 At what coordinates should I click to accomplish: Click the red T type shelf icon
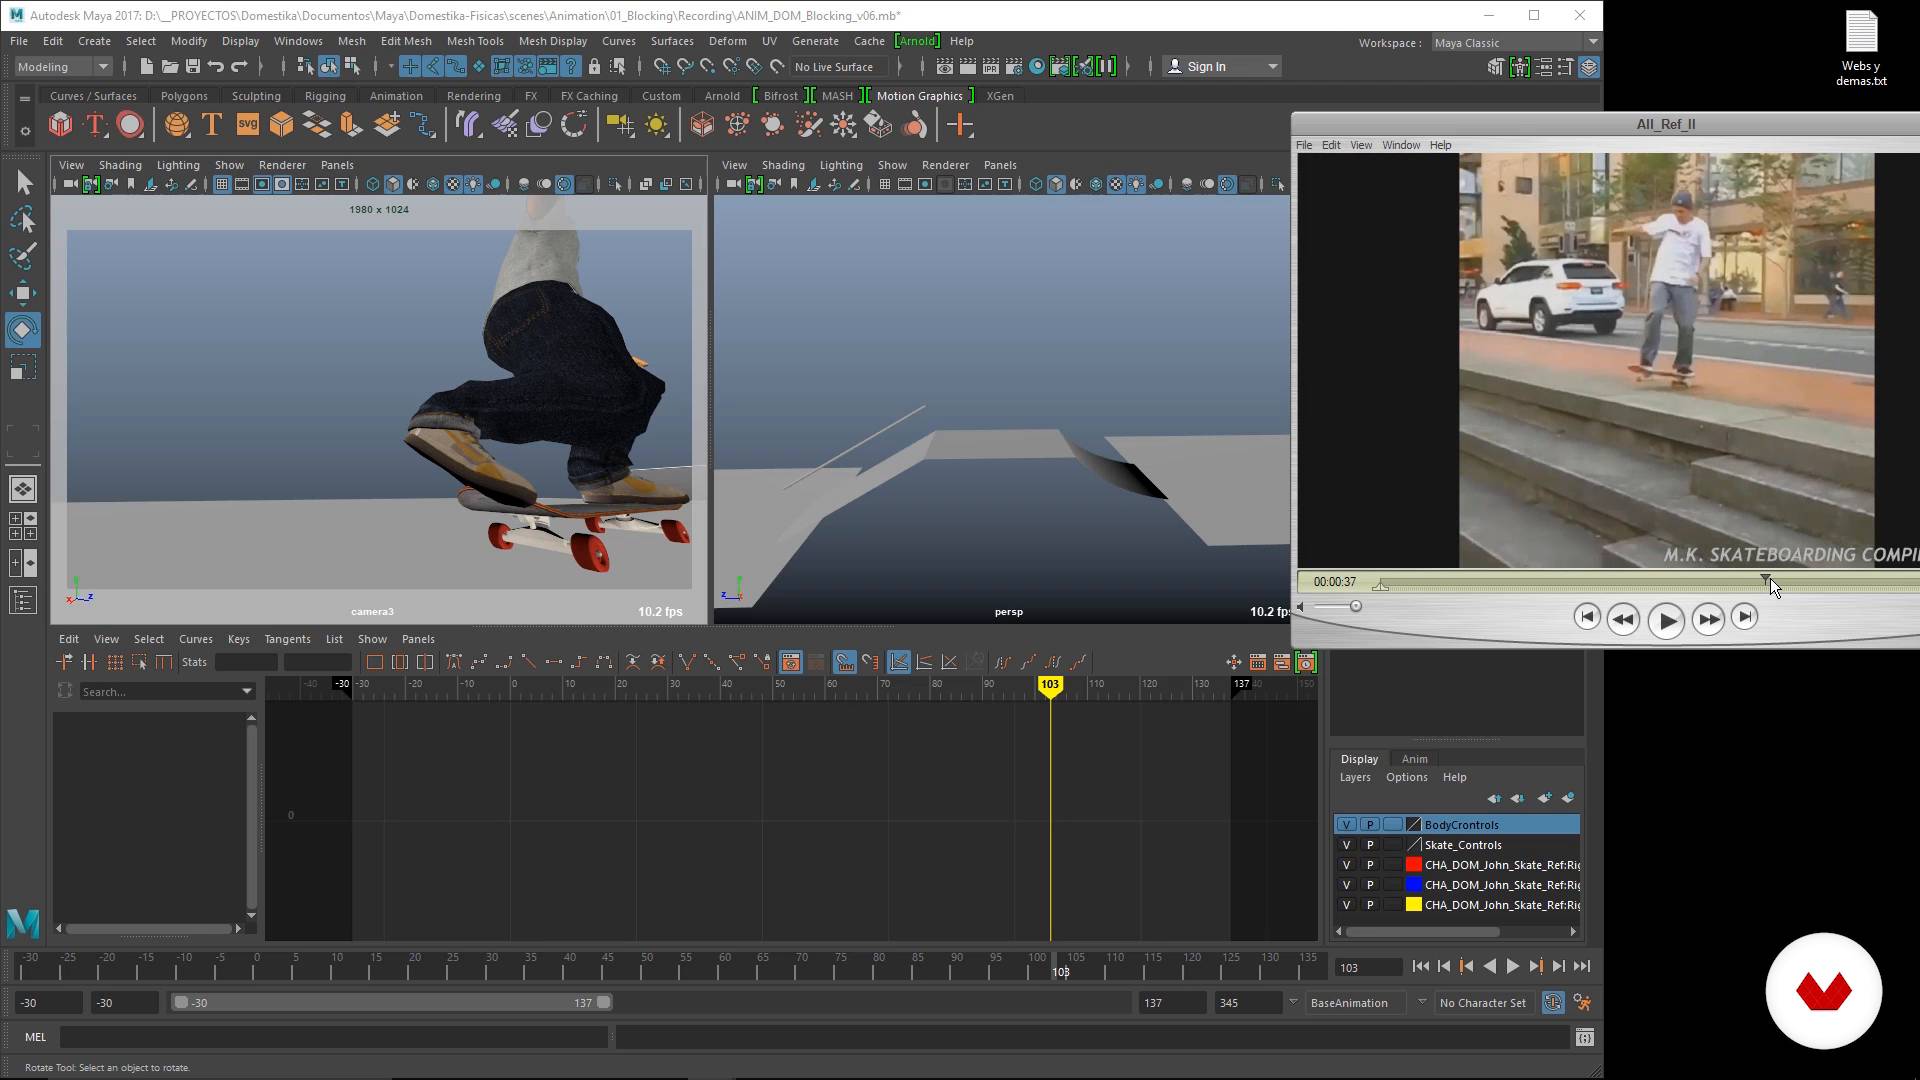point(95,125)
